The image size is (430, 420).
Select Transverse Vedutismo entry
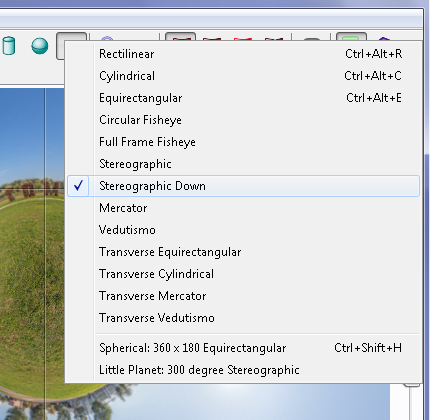[243, 318]
